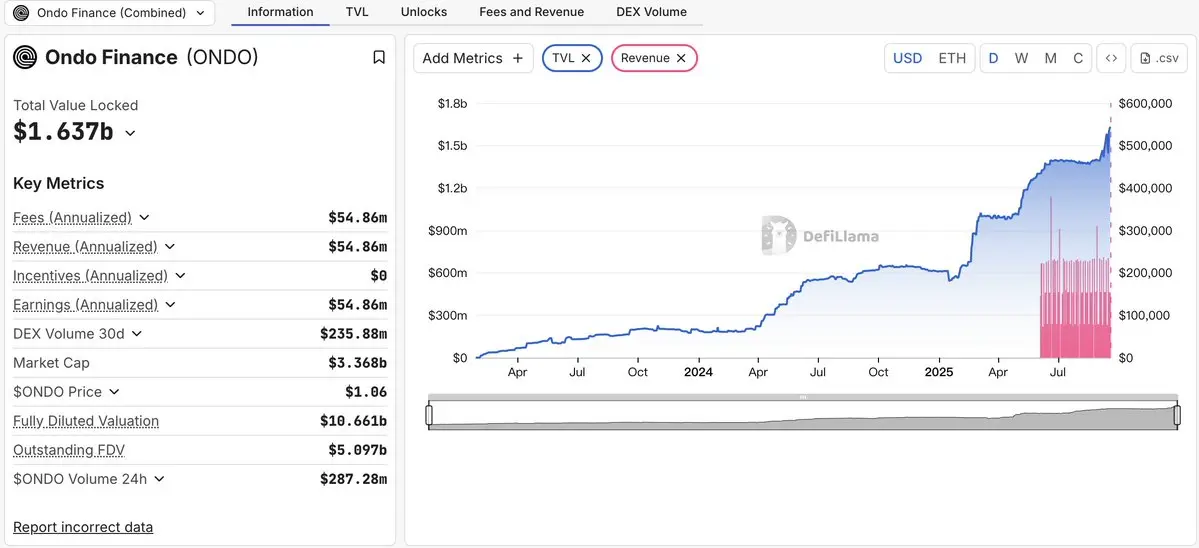The height and width of the screenshot is (548, 1199).
Task: Select monthly (M) chart interval
Action: tap(1051, 58)
